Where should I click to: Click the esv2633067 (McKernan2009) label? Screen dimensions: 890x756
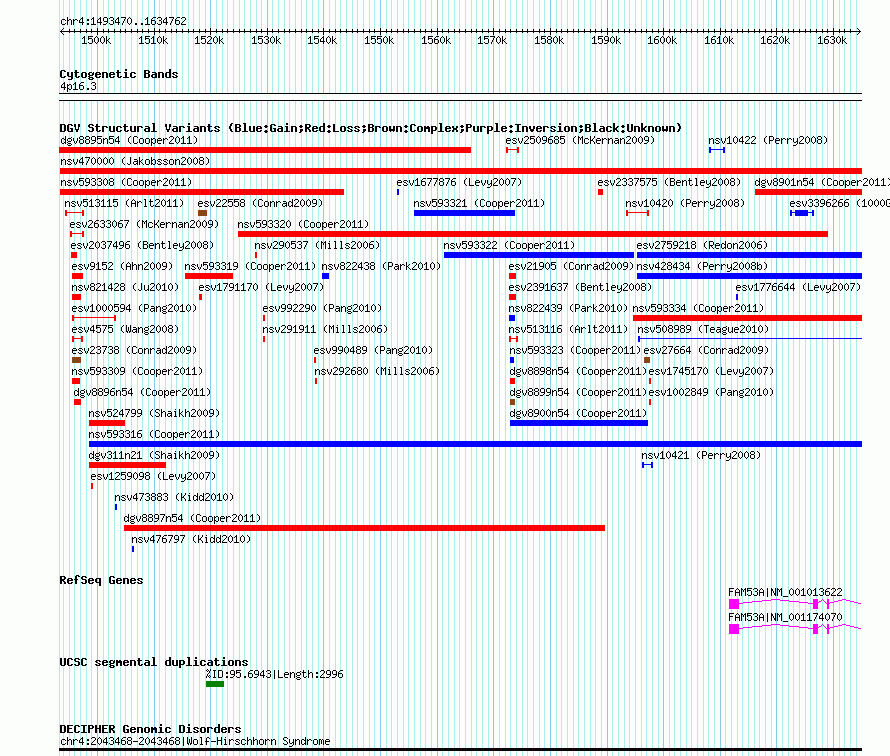click(x=144, y=224)
